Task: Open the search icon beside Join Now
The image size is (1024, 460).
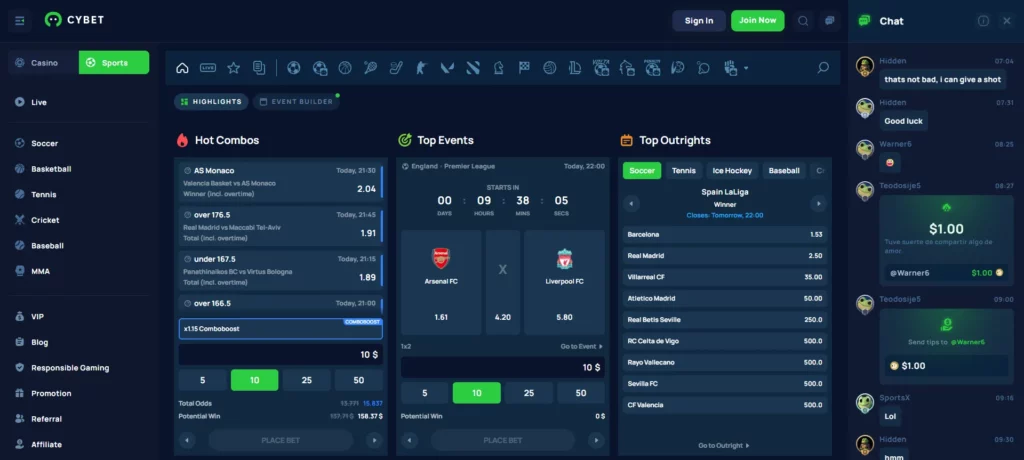Action: point(803,21)
